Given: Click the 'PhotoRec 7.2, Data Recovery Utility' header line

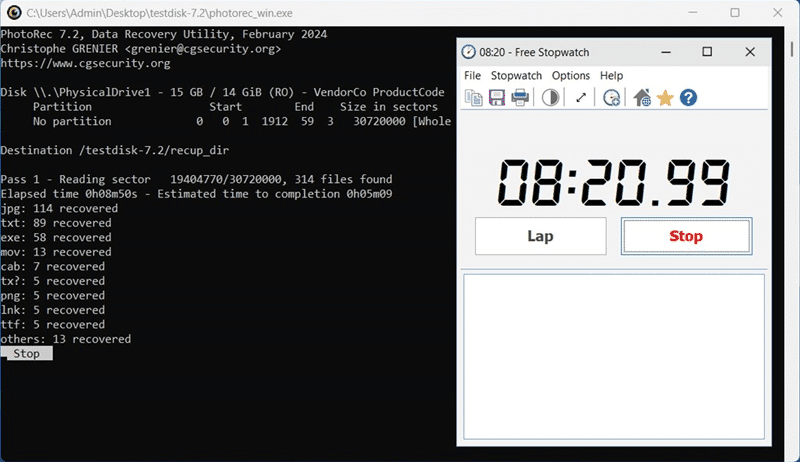Looking at the screenshot, I should (x=164, y=34).
